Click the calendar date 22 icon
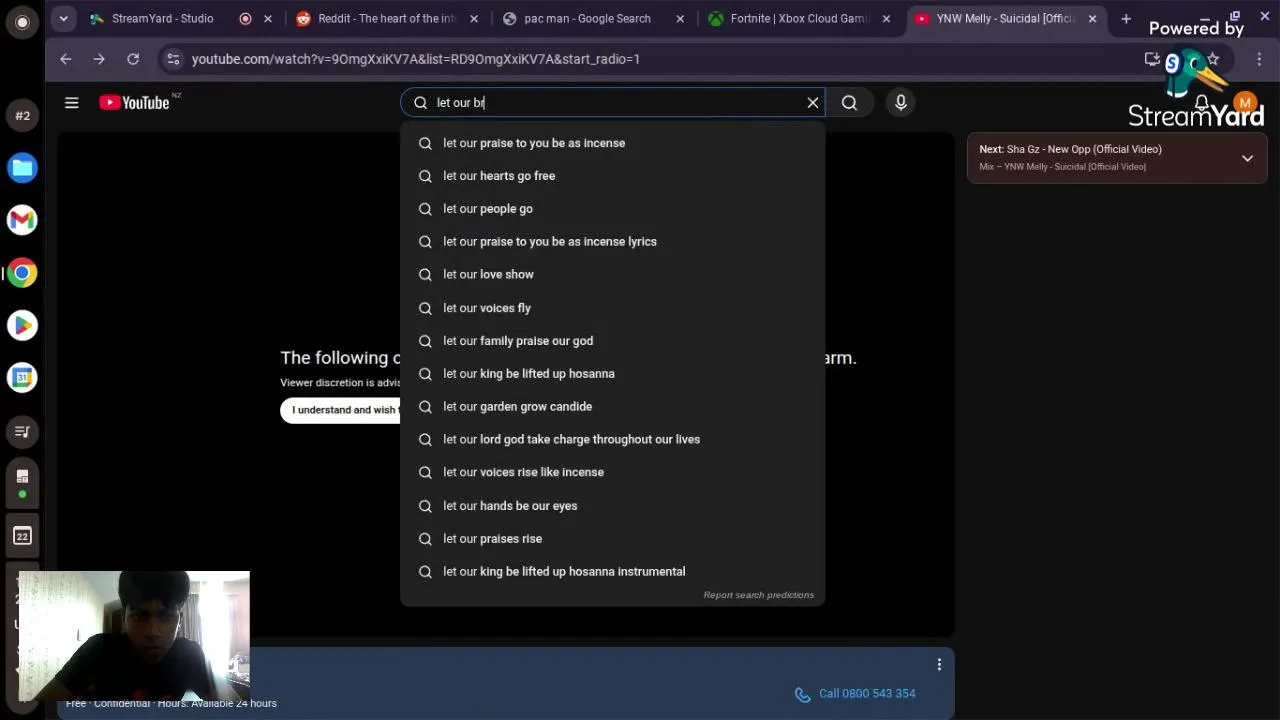 22,536
